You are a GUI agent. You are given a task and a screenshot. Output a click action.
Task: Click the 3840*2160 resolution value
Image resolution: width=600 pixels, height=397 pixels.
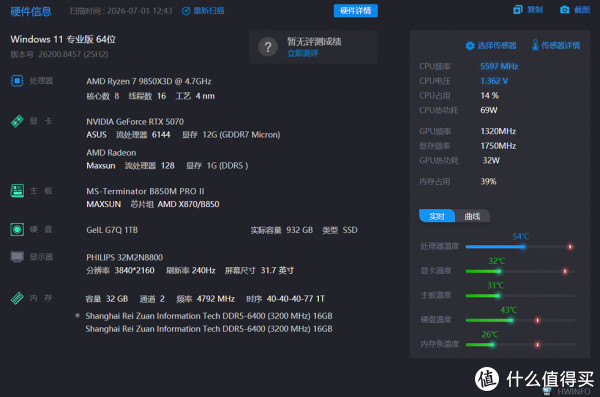[x=134, y=271]
